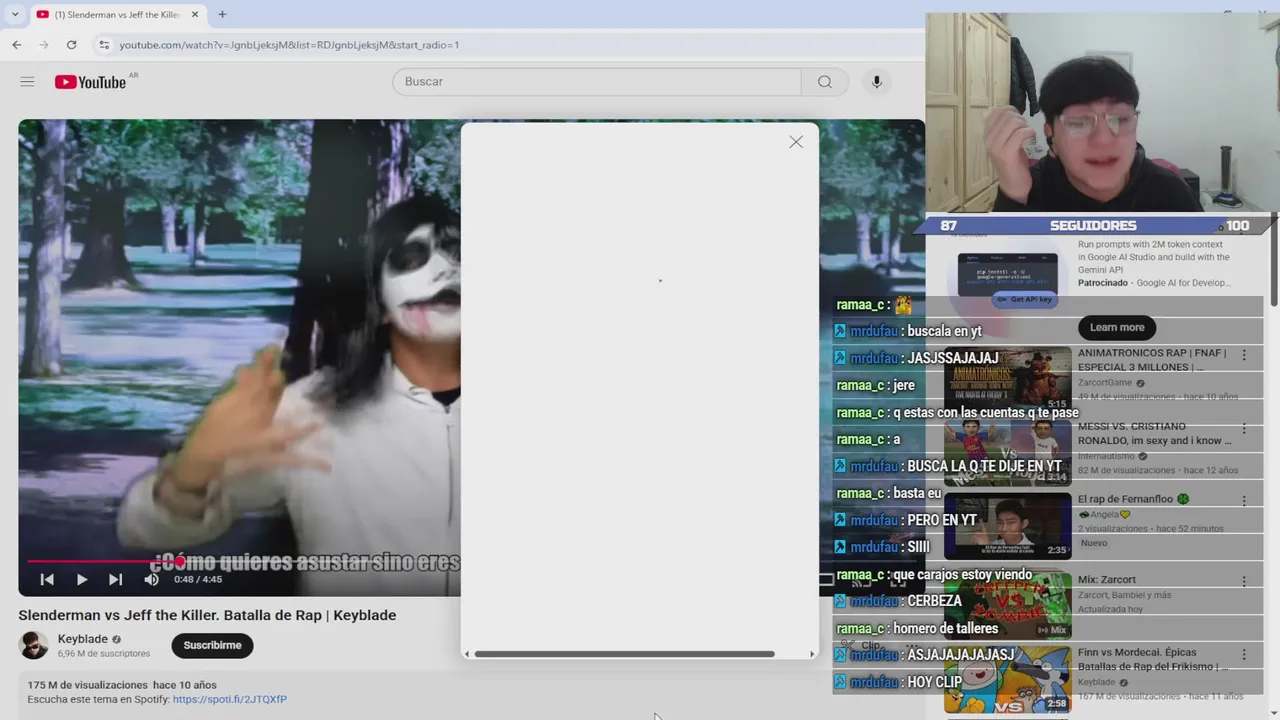Viewport: 1280px width, 720px height.
Task: Go back in browser history
Action: (17, 45)
